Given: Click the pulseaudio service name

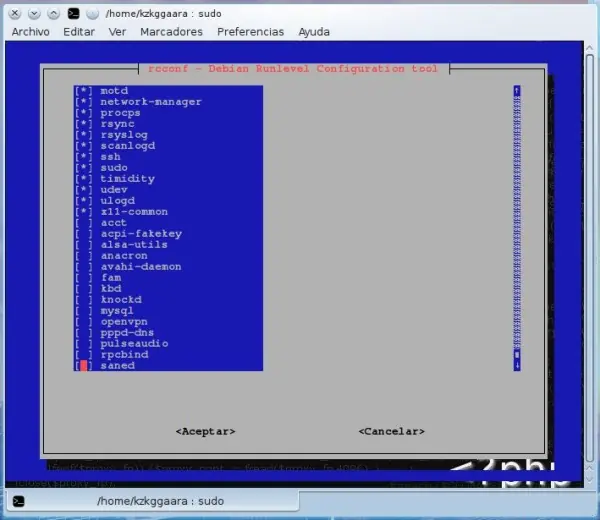Looking at the screenshot, I should coord(134,344).
